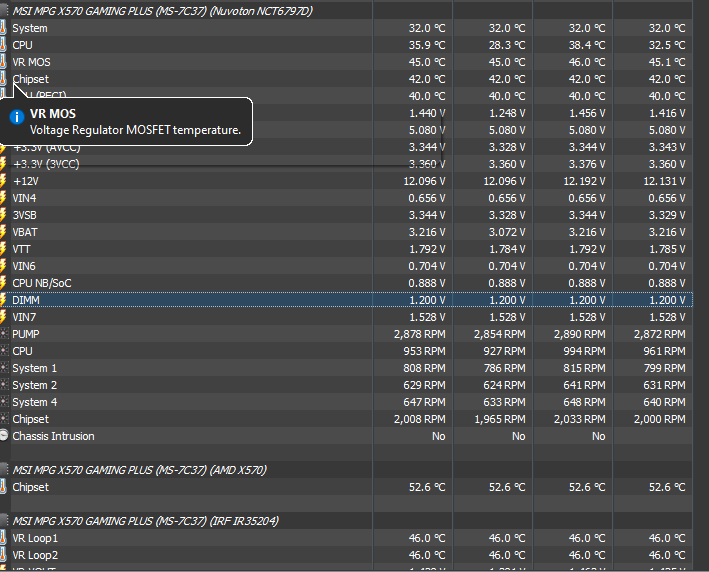Click the Chipset fan minimum value 1,965 RPM

(500, 419)
